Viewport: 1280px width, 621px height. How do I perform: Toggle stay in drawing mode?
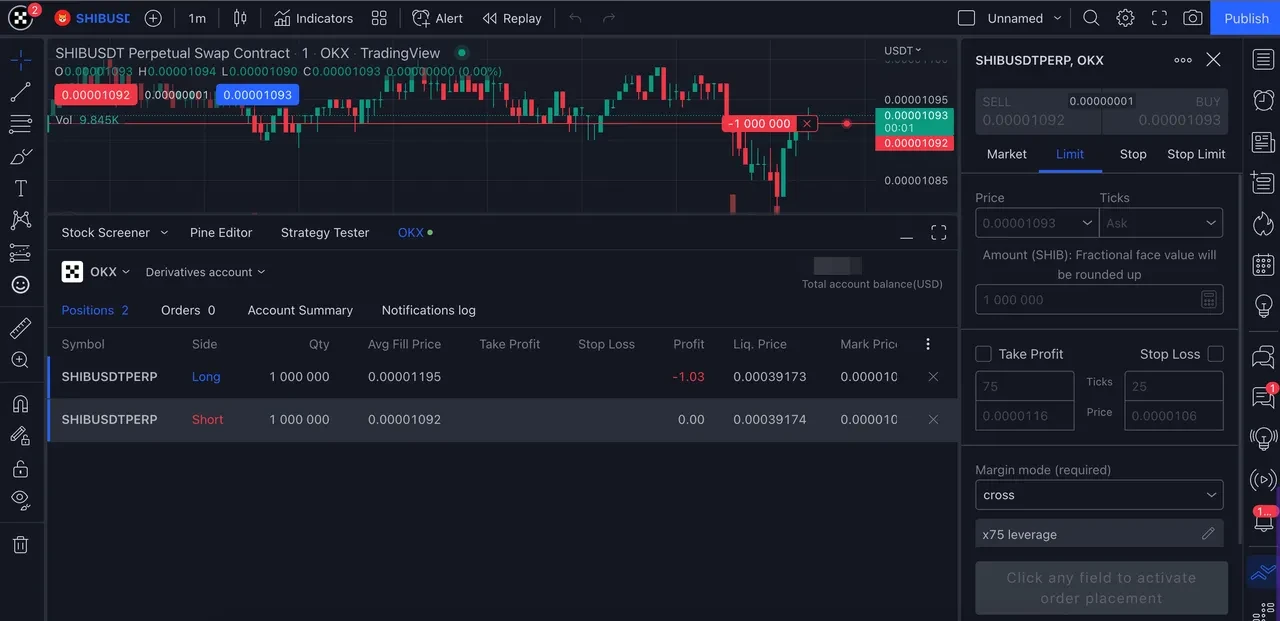[x=20, y=436]
